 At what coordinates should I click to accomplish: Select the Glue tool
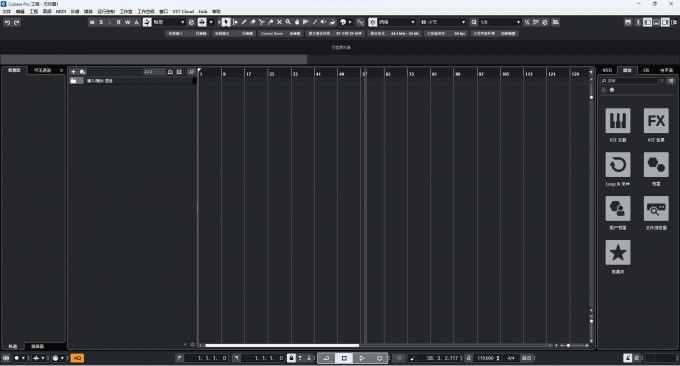[x=270, y=22]
